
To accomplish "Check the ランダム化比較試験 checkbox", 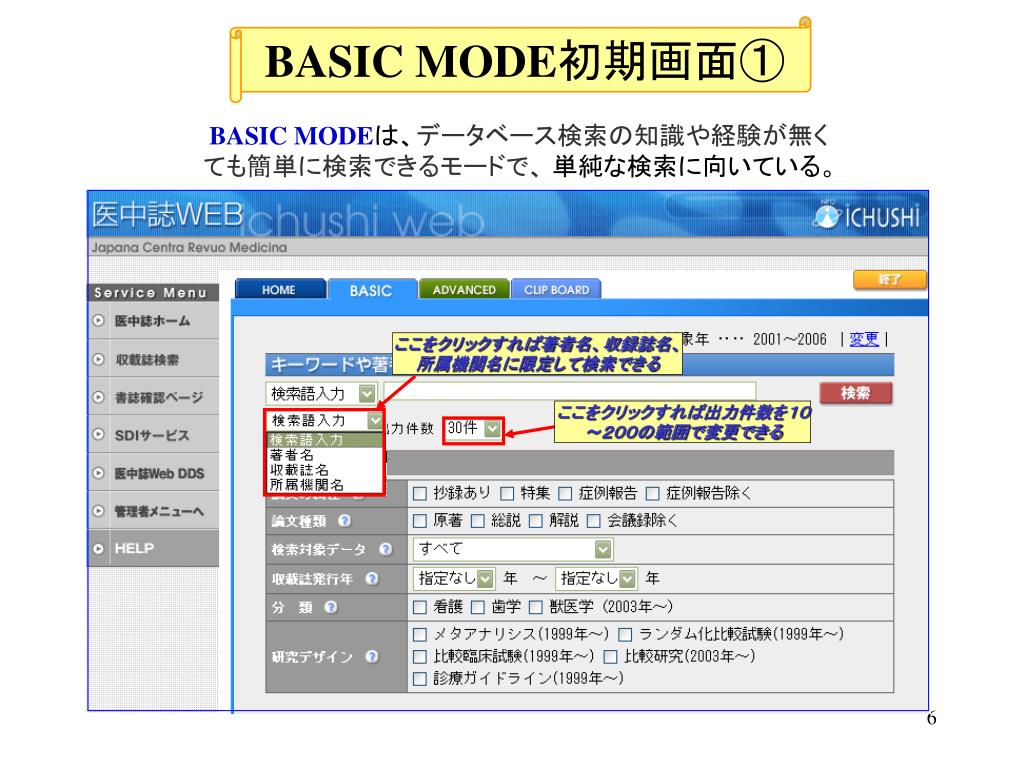I will [x=625, y=635].
